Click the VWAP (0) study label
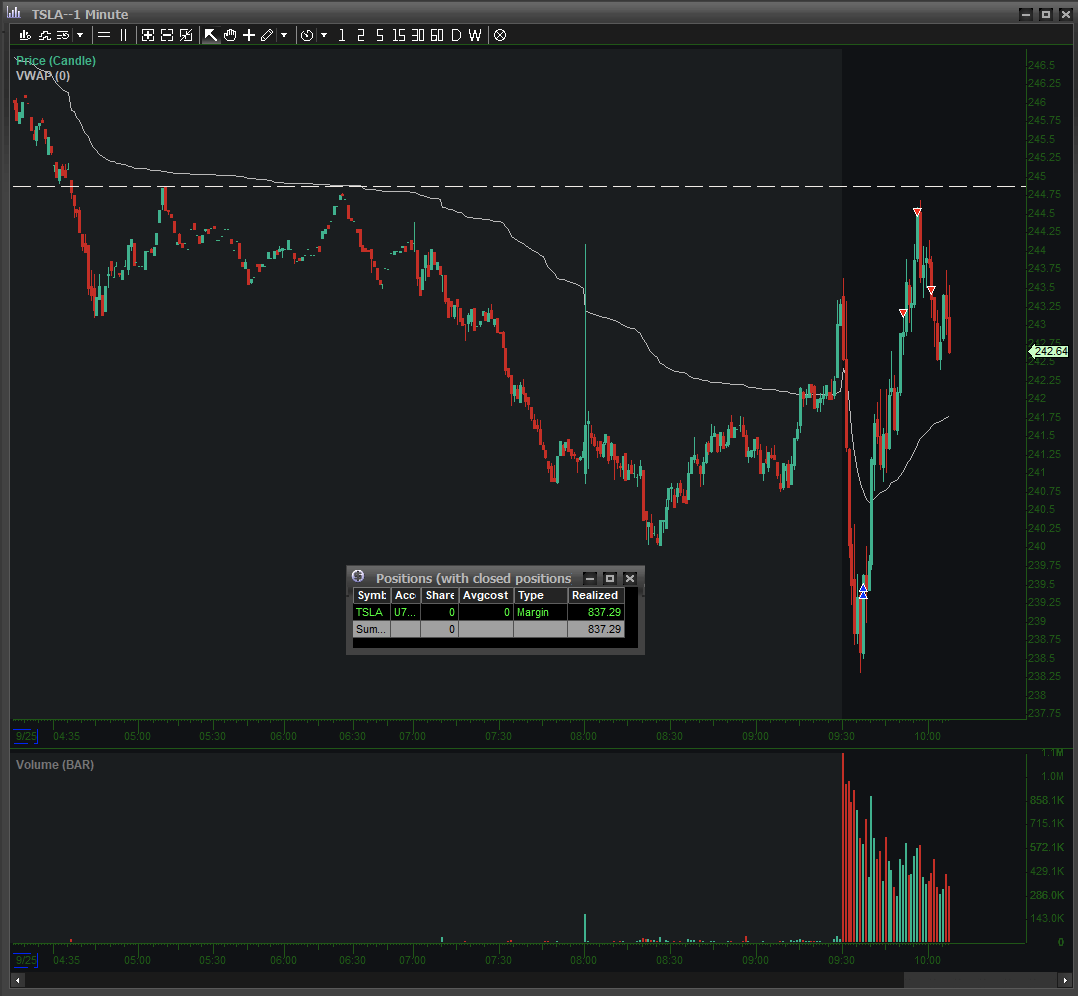Viewport: 1078px width, 996px height. coord(43,76)
